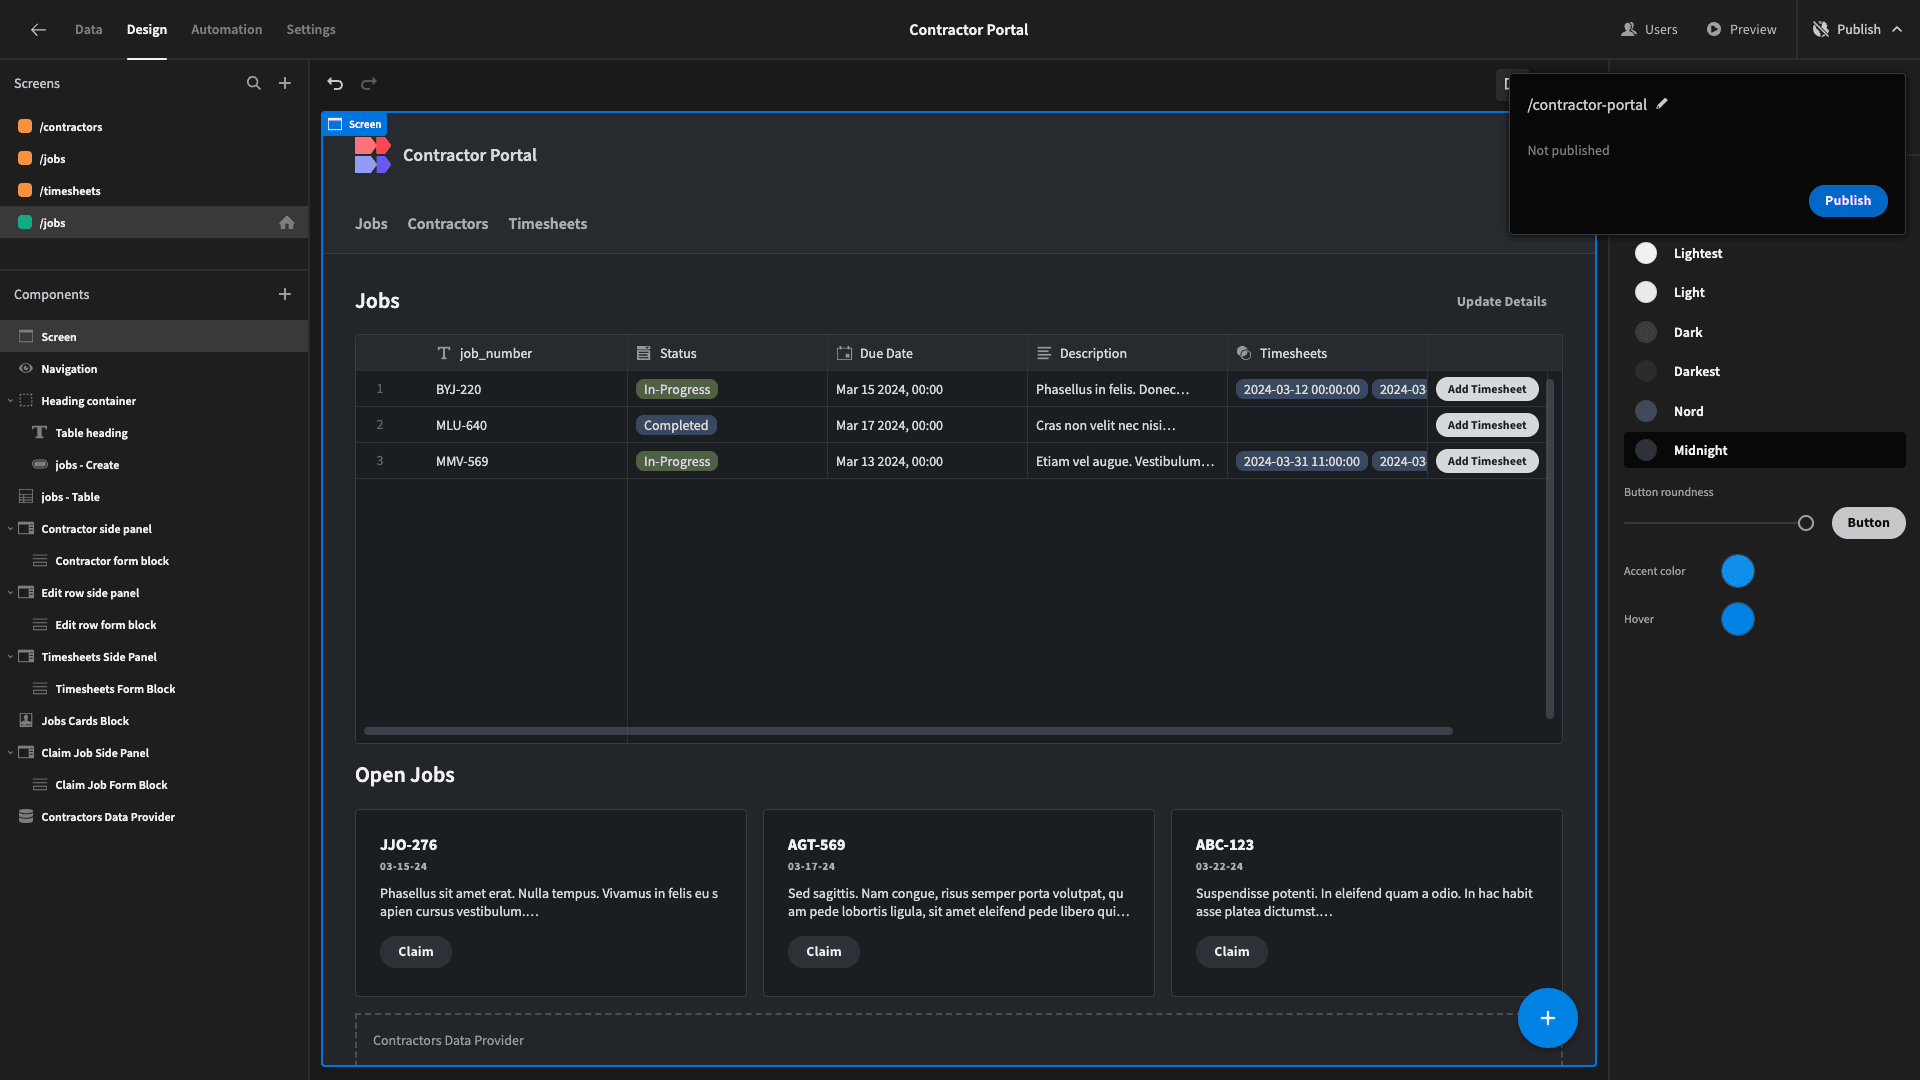This screenshot has height=1080, width=1920.
Task: Click the undo arrow icon
Action: point(335,84)
